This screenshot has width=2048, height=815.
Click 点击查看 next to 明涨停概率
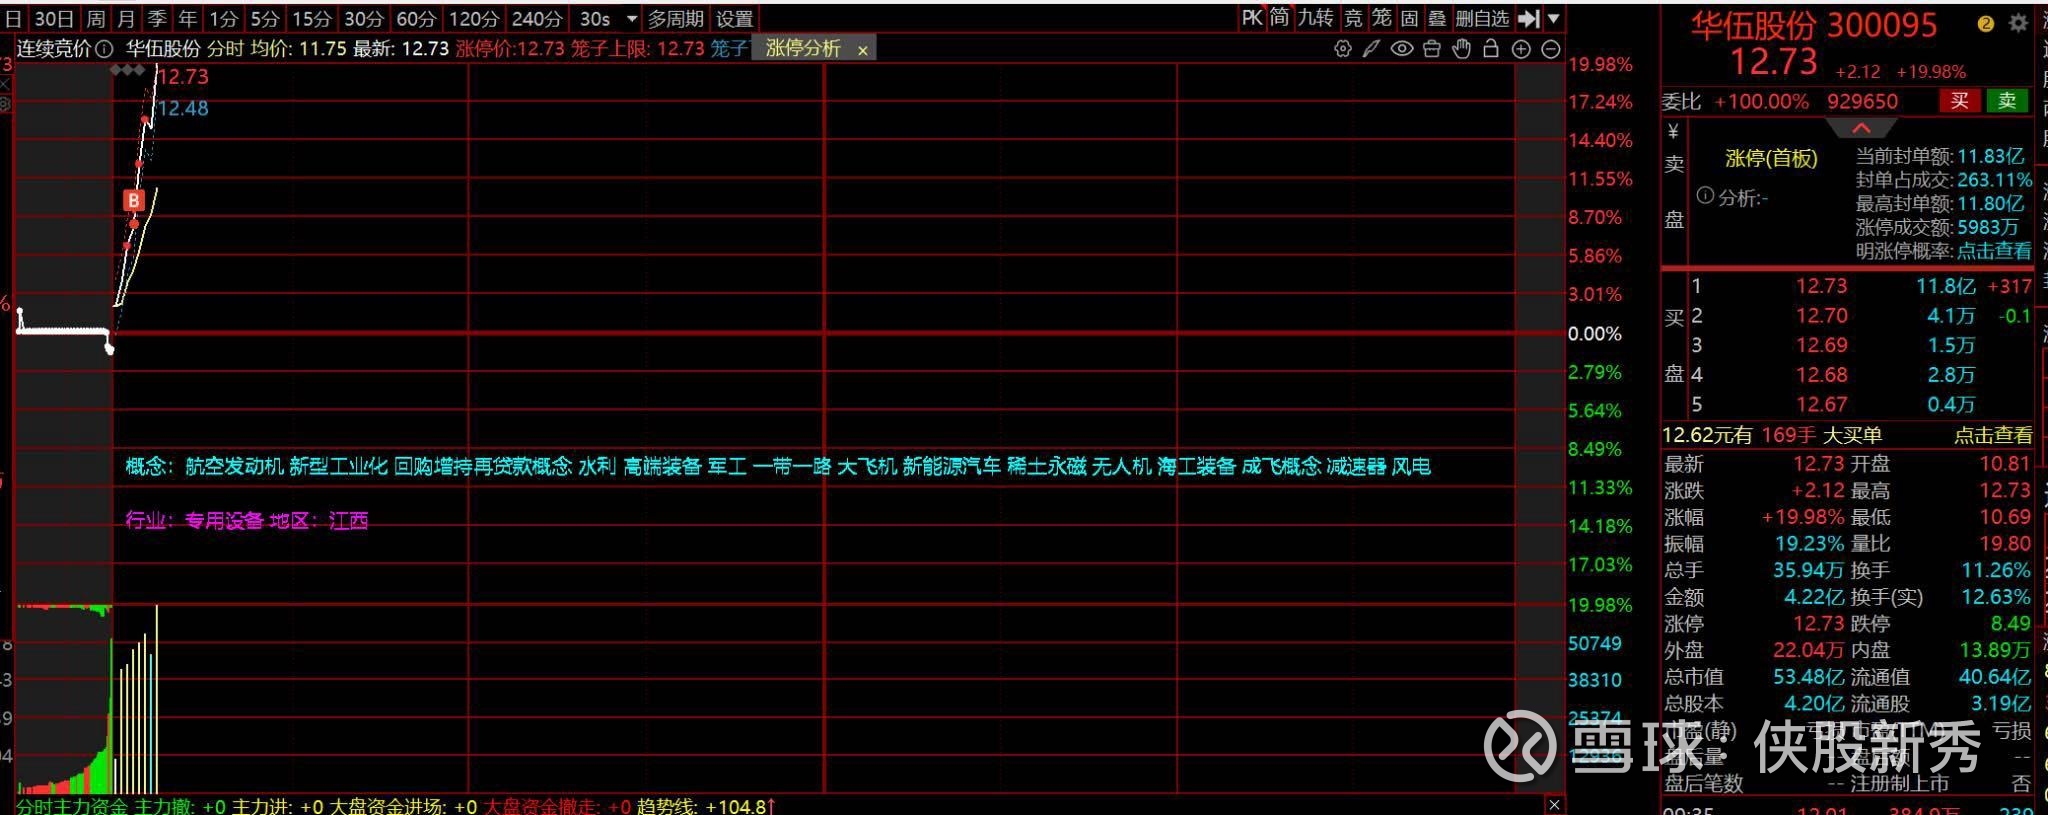(x=1994, y=251)
